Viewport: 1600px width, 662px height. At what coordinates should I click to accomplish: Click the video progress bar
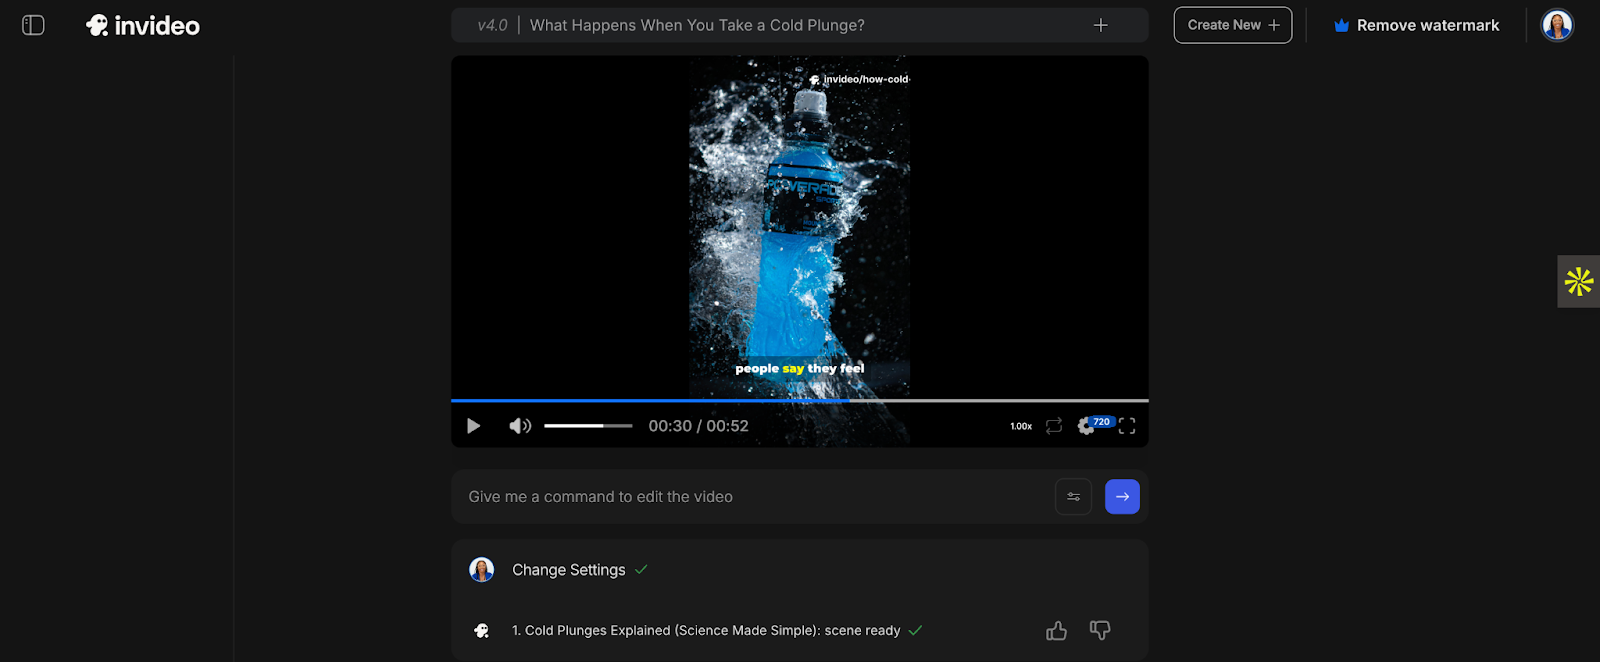tap(799, 401)
